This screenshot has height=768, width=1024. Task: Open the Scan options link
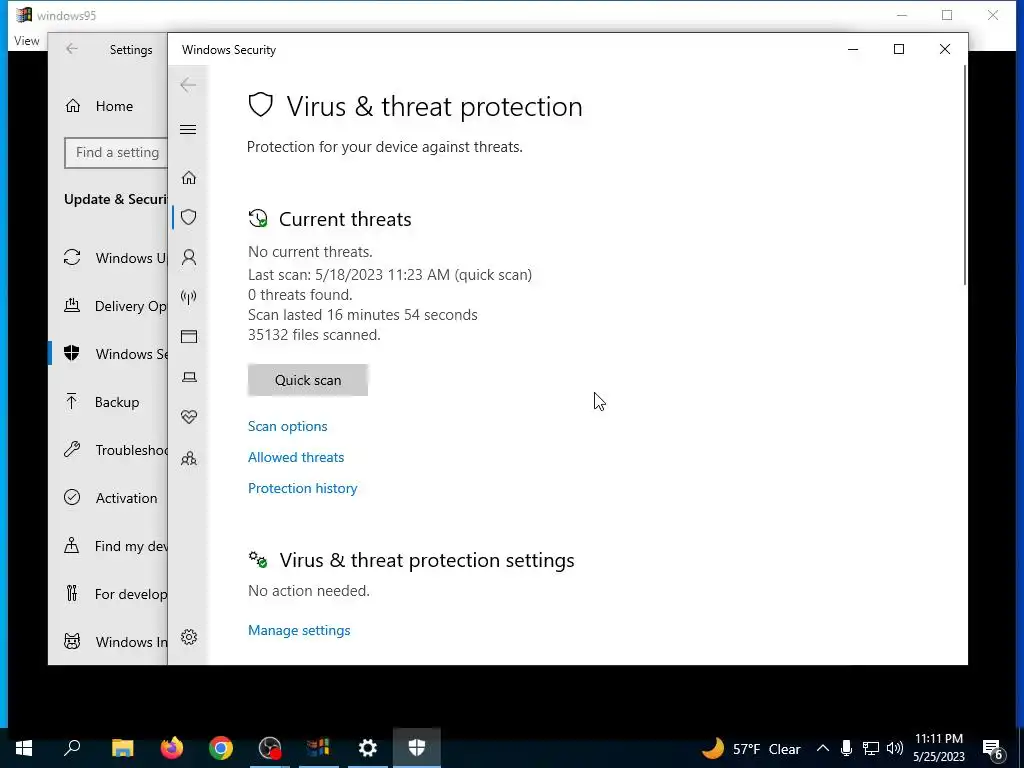click(287, 426)
